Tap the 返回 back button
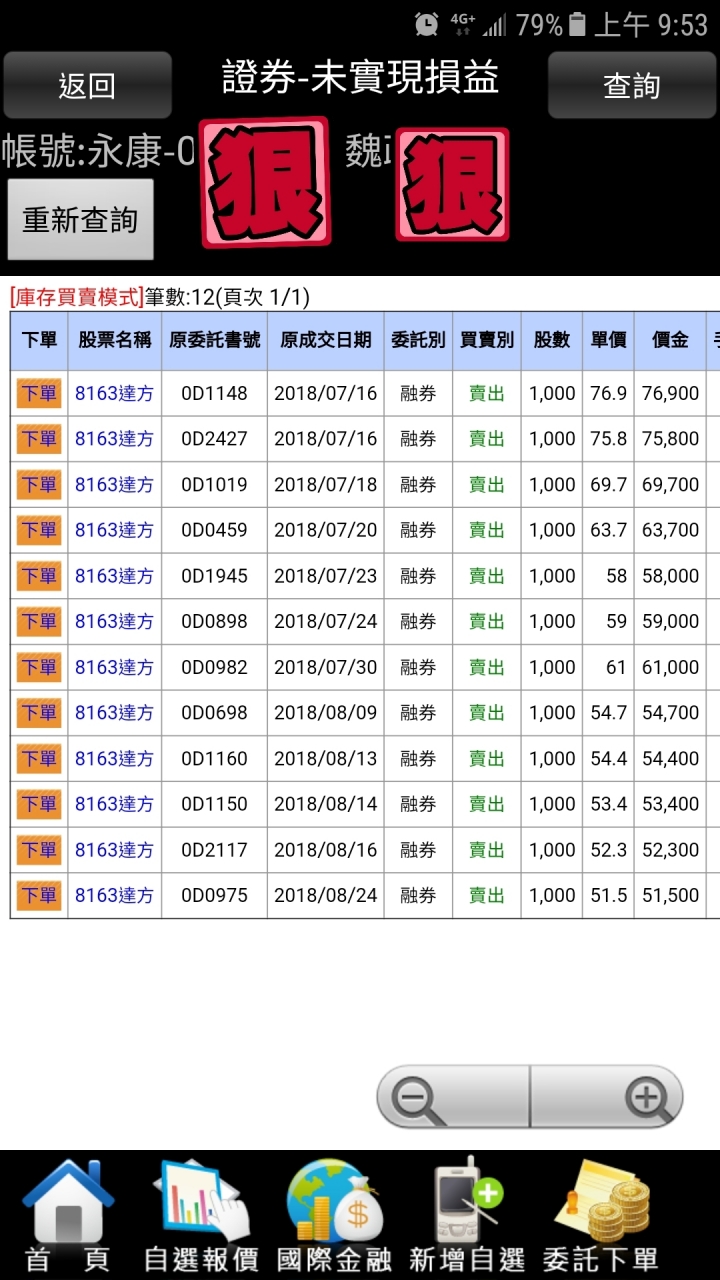The image size is (720, 1280). [x=87, y=85]
